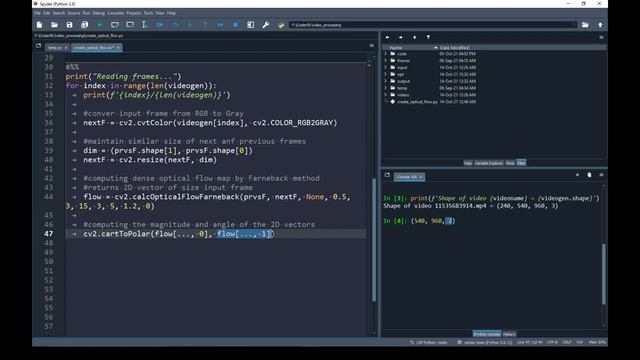The width and height of the screenshot is (640, 360).
Task: Step into the function with the debugger icon
Action: (190, 25)
